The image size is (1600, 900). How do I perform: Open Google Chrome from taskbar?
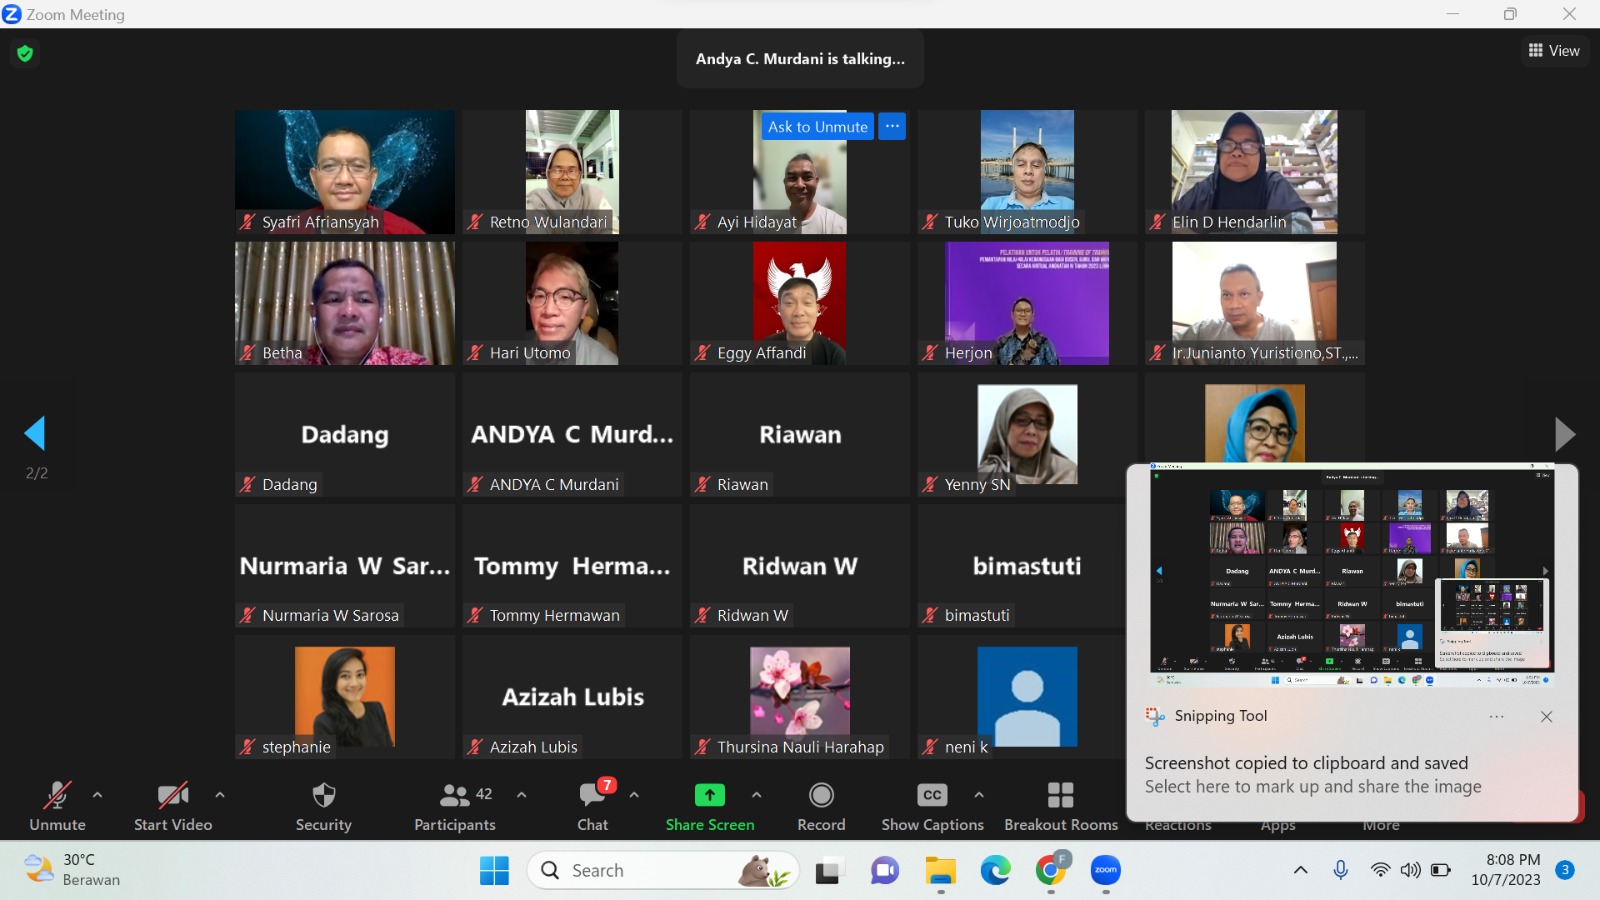[1050, 871]
